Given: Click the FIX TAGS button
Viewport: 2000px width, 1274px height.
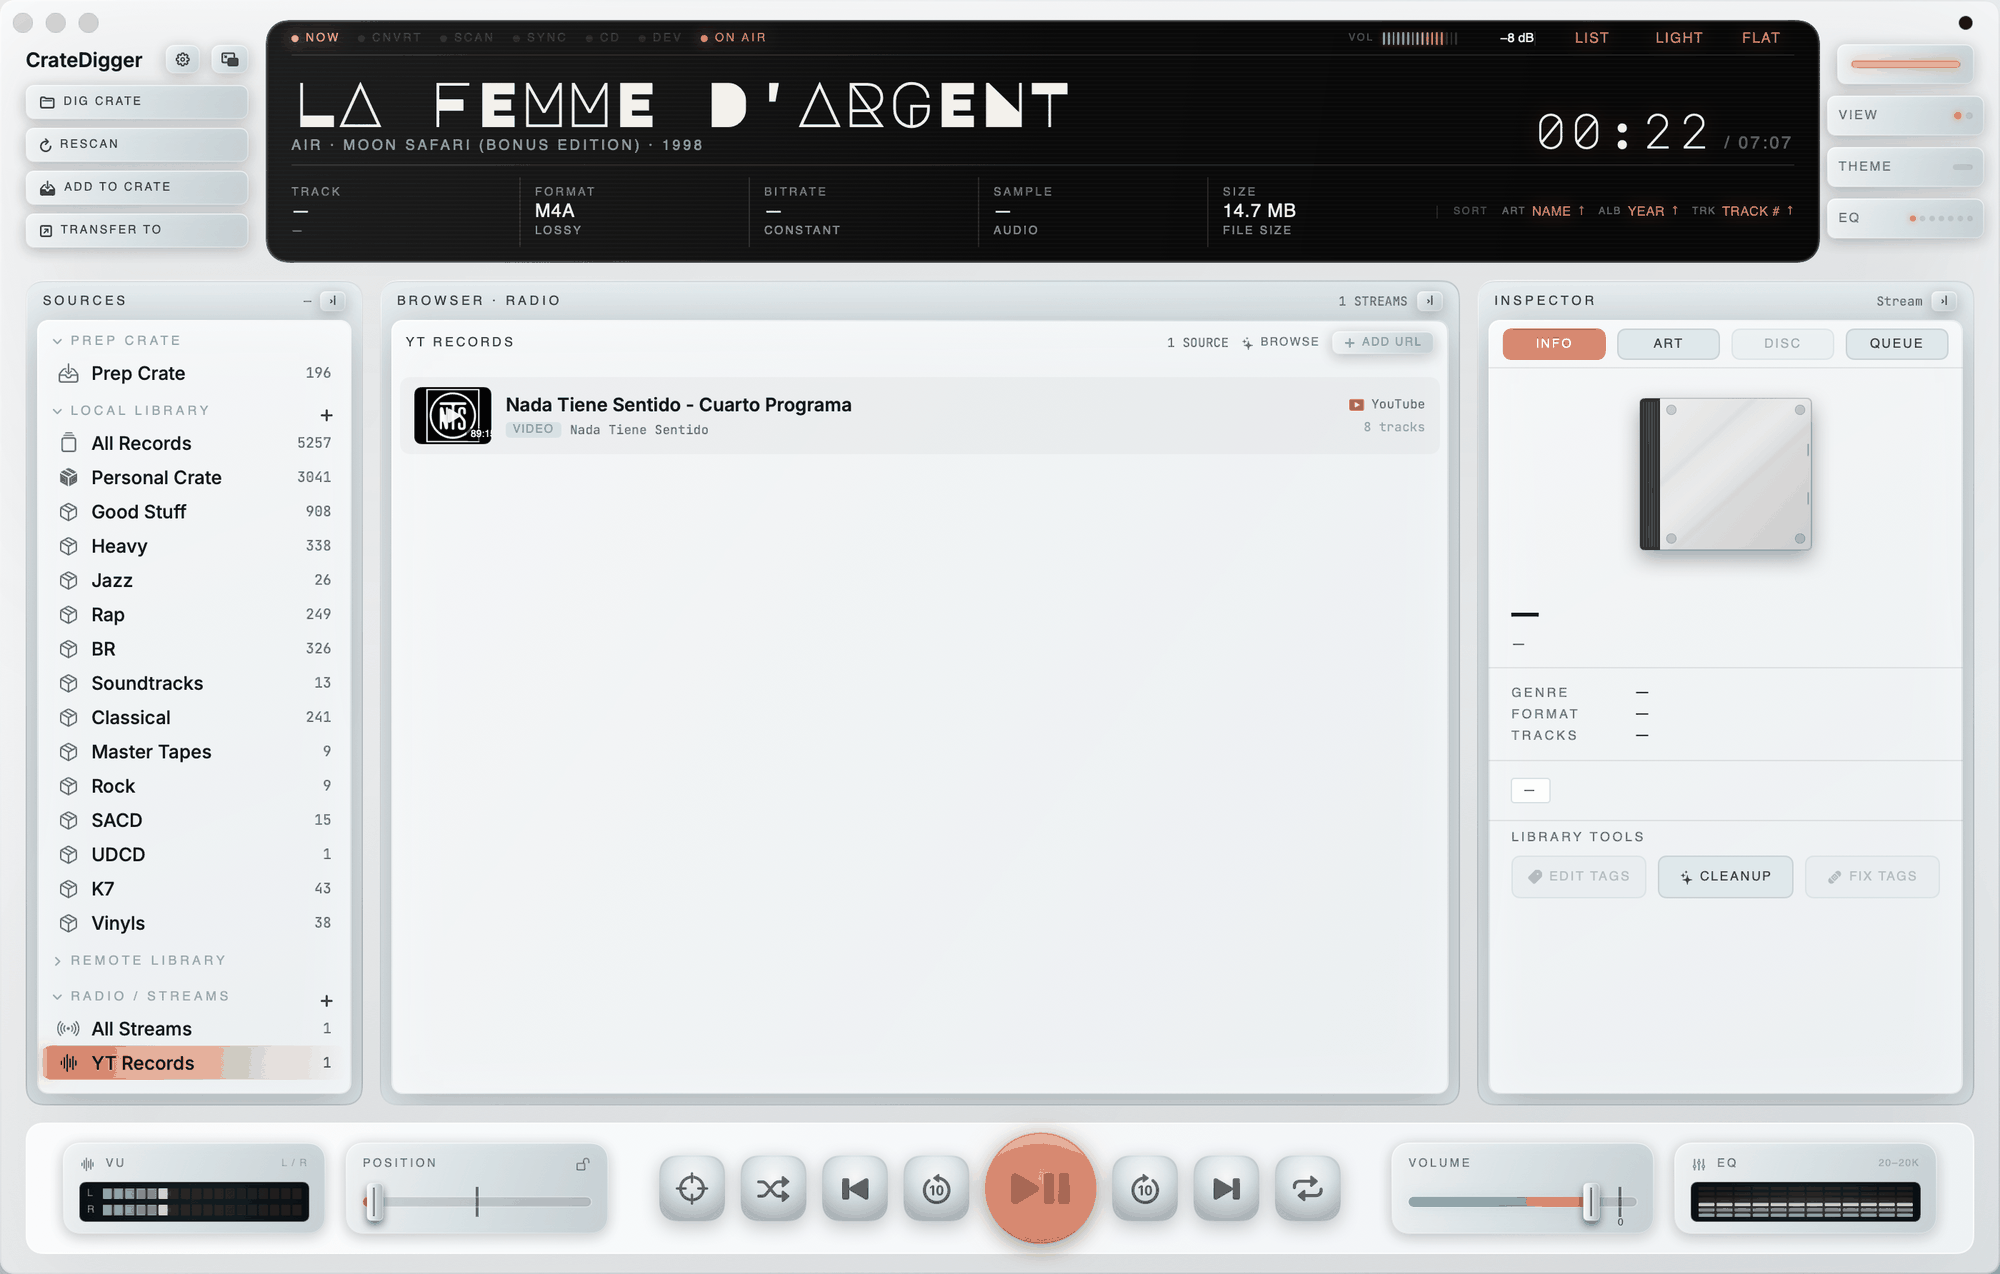Looking at the screenshot, I should (1872, 876).
